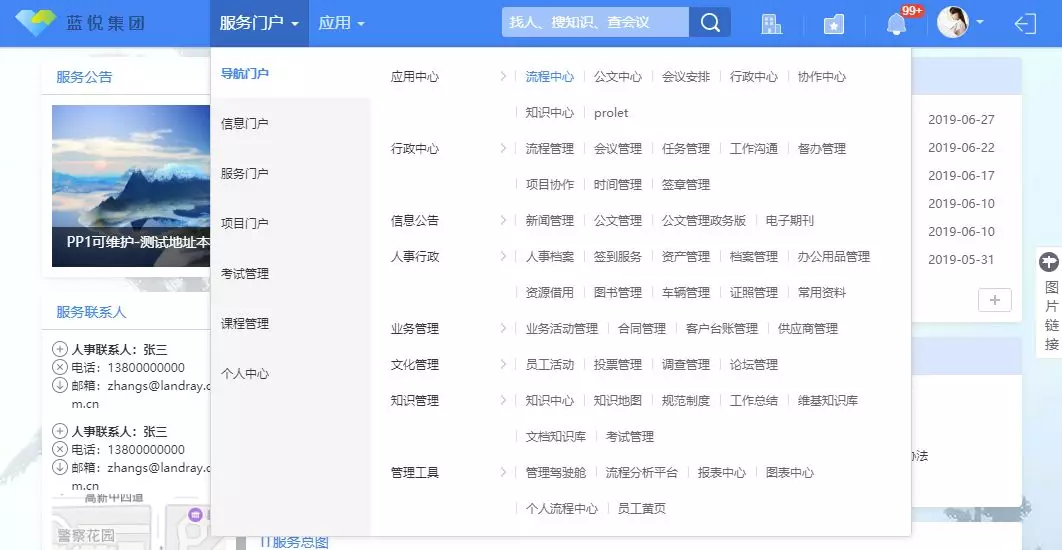Image resolution: width=1062 pixels, height=550 pixels.
Task: Open the 员工黄页 link
Action: pos(641,508)
